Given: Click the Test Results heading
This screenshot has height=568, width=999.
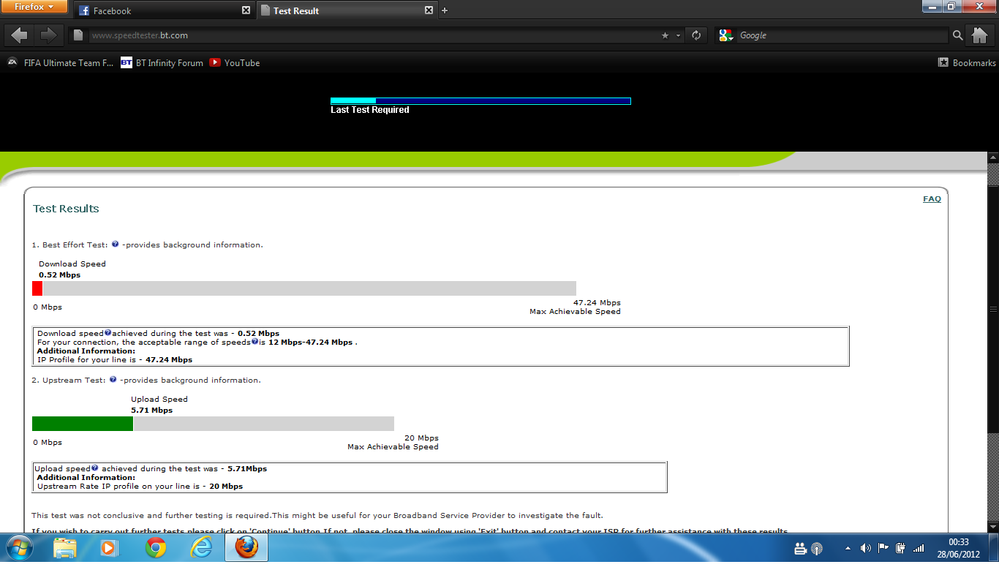Looking at the screenshot, I should pos(66,208).
